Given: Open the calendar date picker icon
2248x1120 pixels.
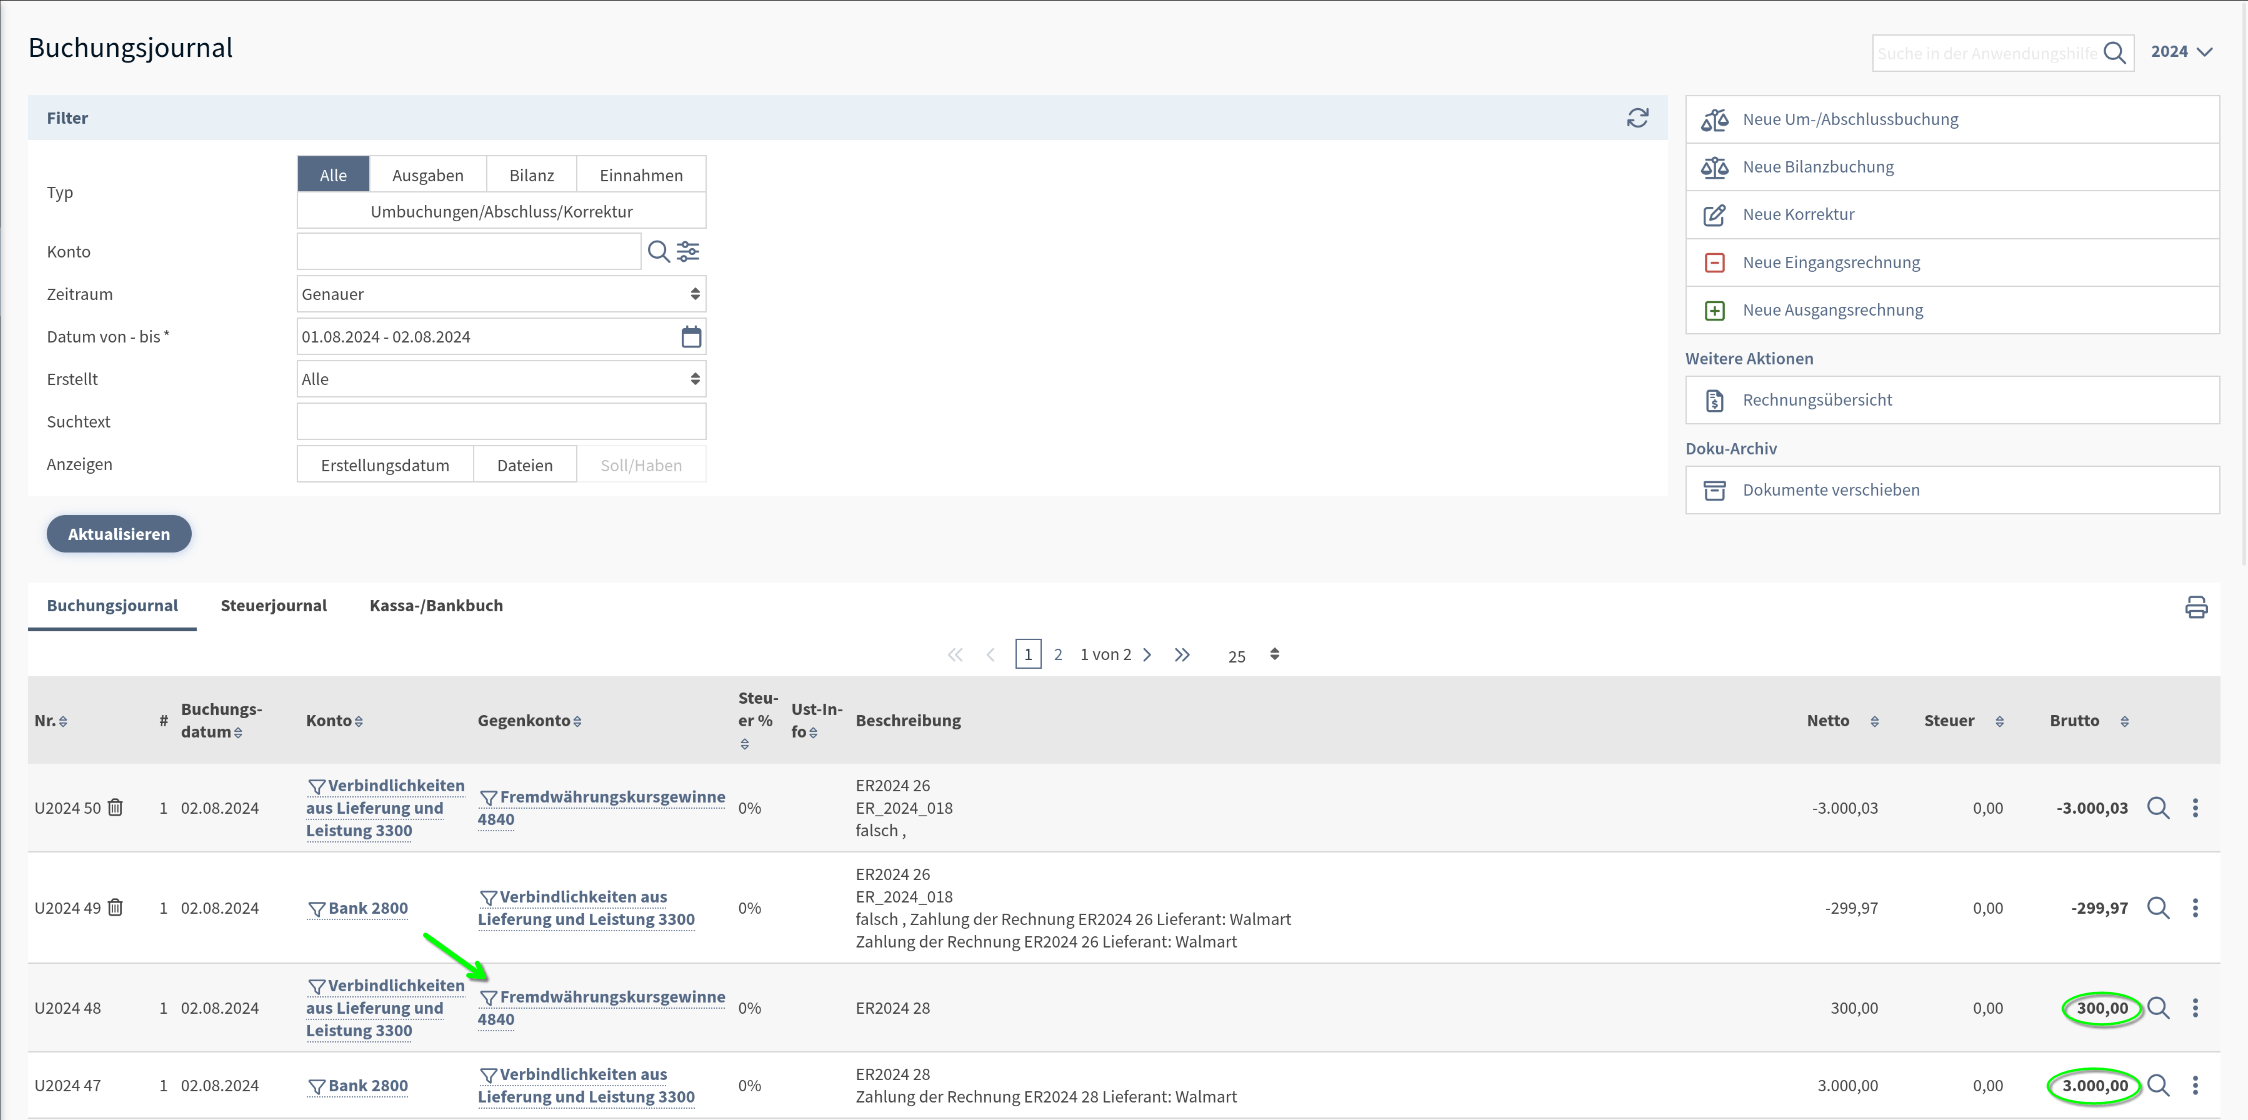Looking at the screenshot, I should pos(691,337).
